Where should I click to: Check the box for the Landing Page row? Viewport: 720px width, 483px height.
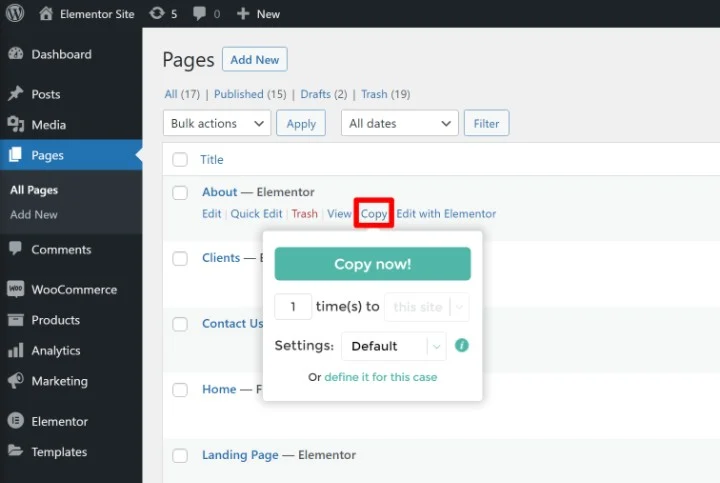click(180, 455)
